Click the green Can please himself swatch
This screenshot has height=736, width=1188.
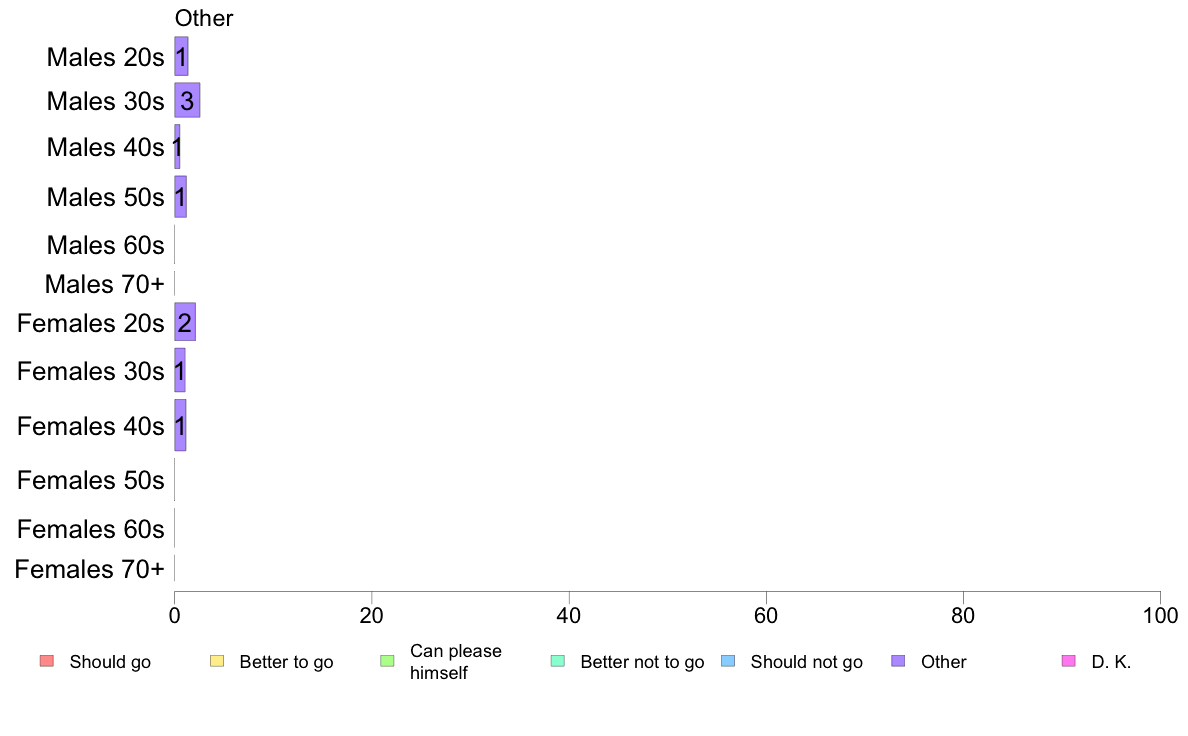click(x=387, y=661)
